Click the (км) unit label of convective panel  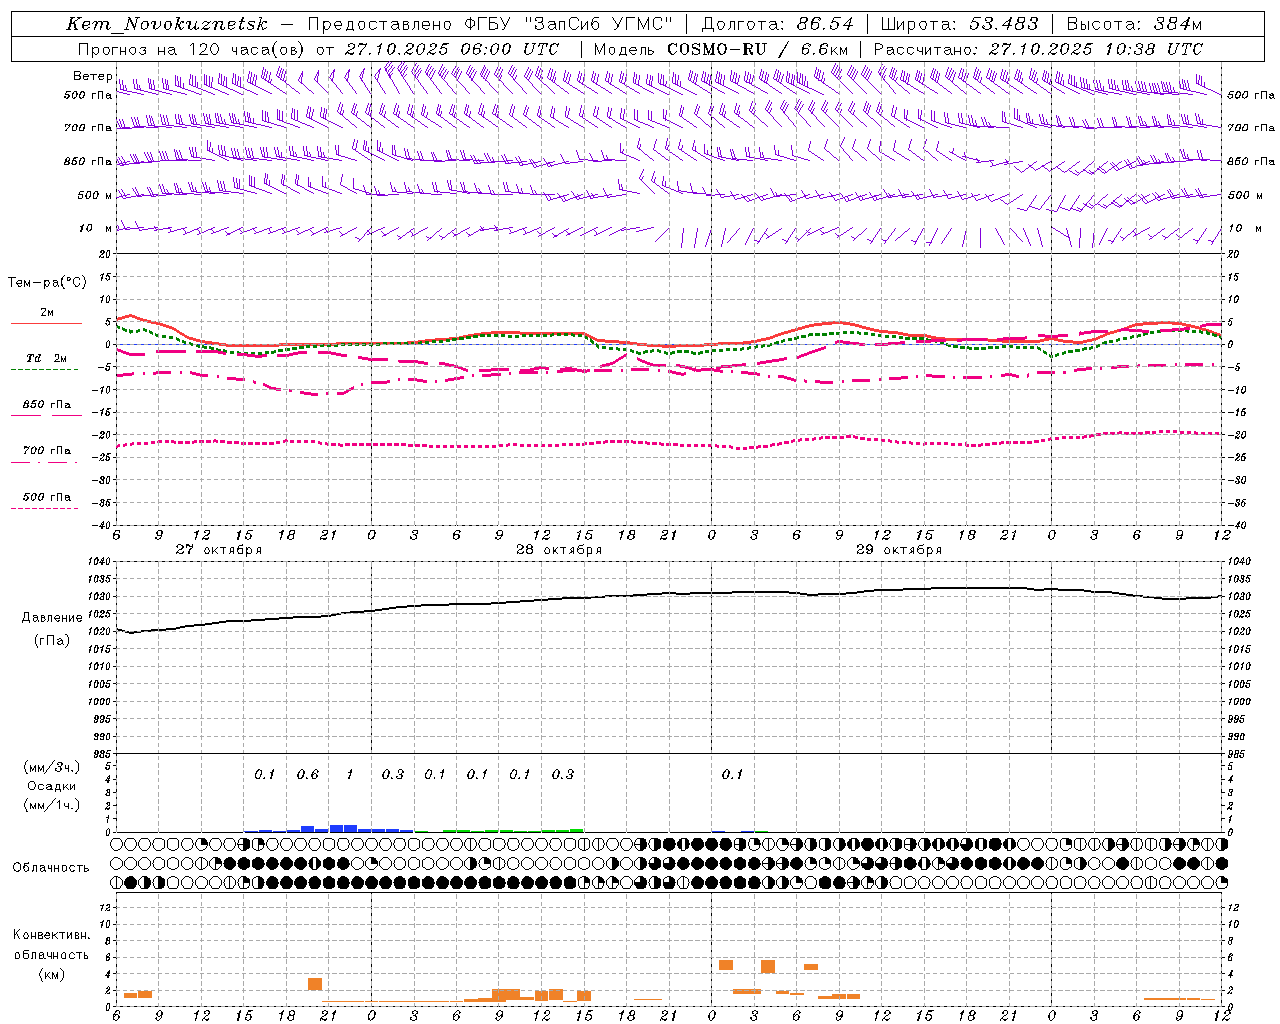coord(51,974)
